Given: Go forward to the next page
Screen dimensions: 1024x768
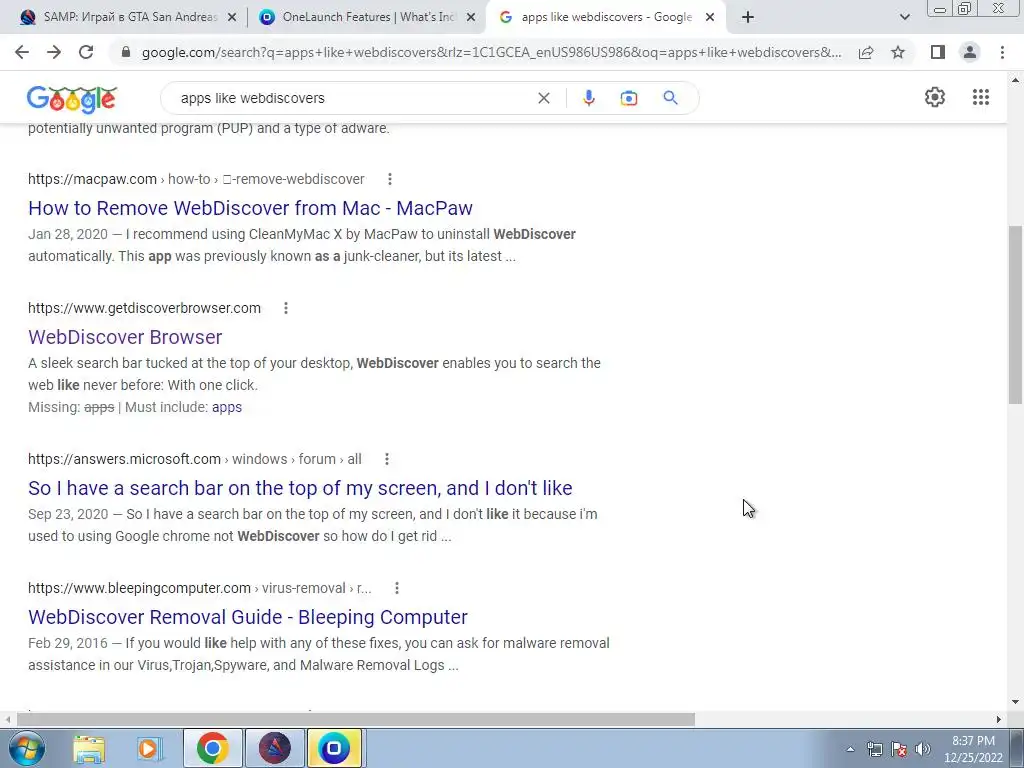Looking at the screenshot, I should pyautogui.click(x=54, y=52).
